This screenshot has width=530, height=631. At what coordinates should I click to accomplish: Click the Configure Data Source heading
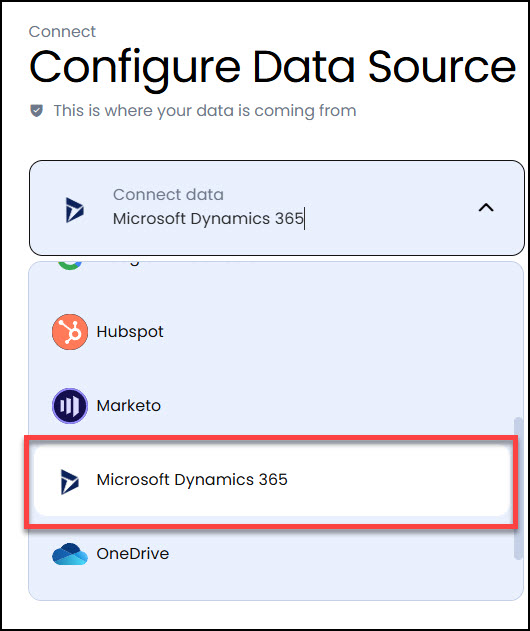click(x=273, y=68)
